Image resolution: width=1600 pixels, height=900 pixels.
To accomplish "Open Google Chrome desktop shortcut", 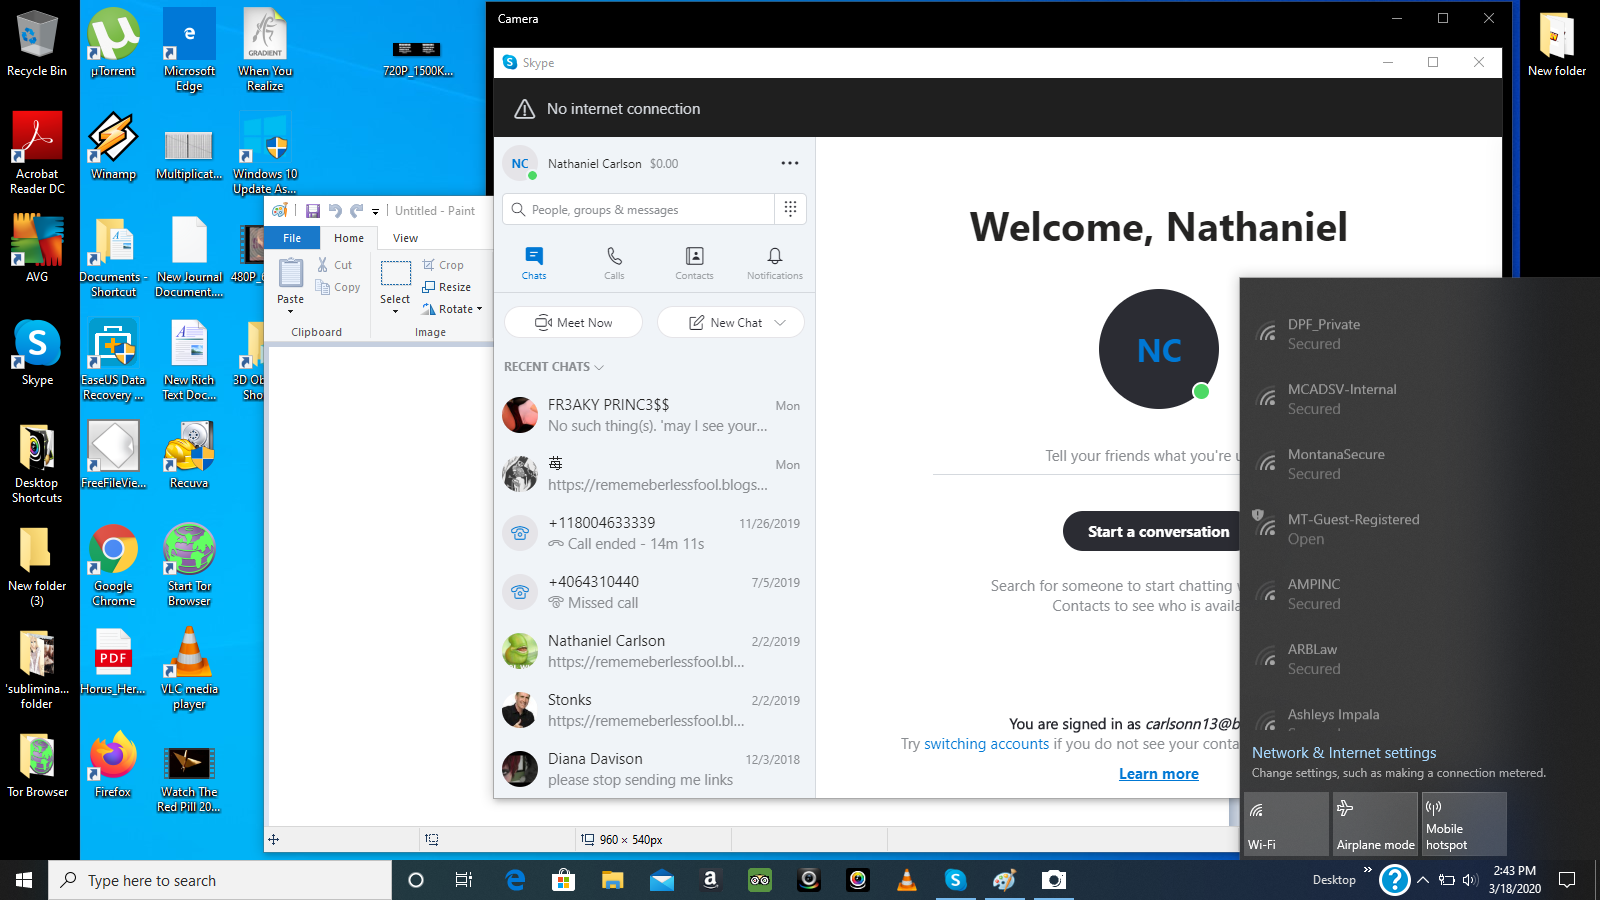I will tap(113, 565).
